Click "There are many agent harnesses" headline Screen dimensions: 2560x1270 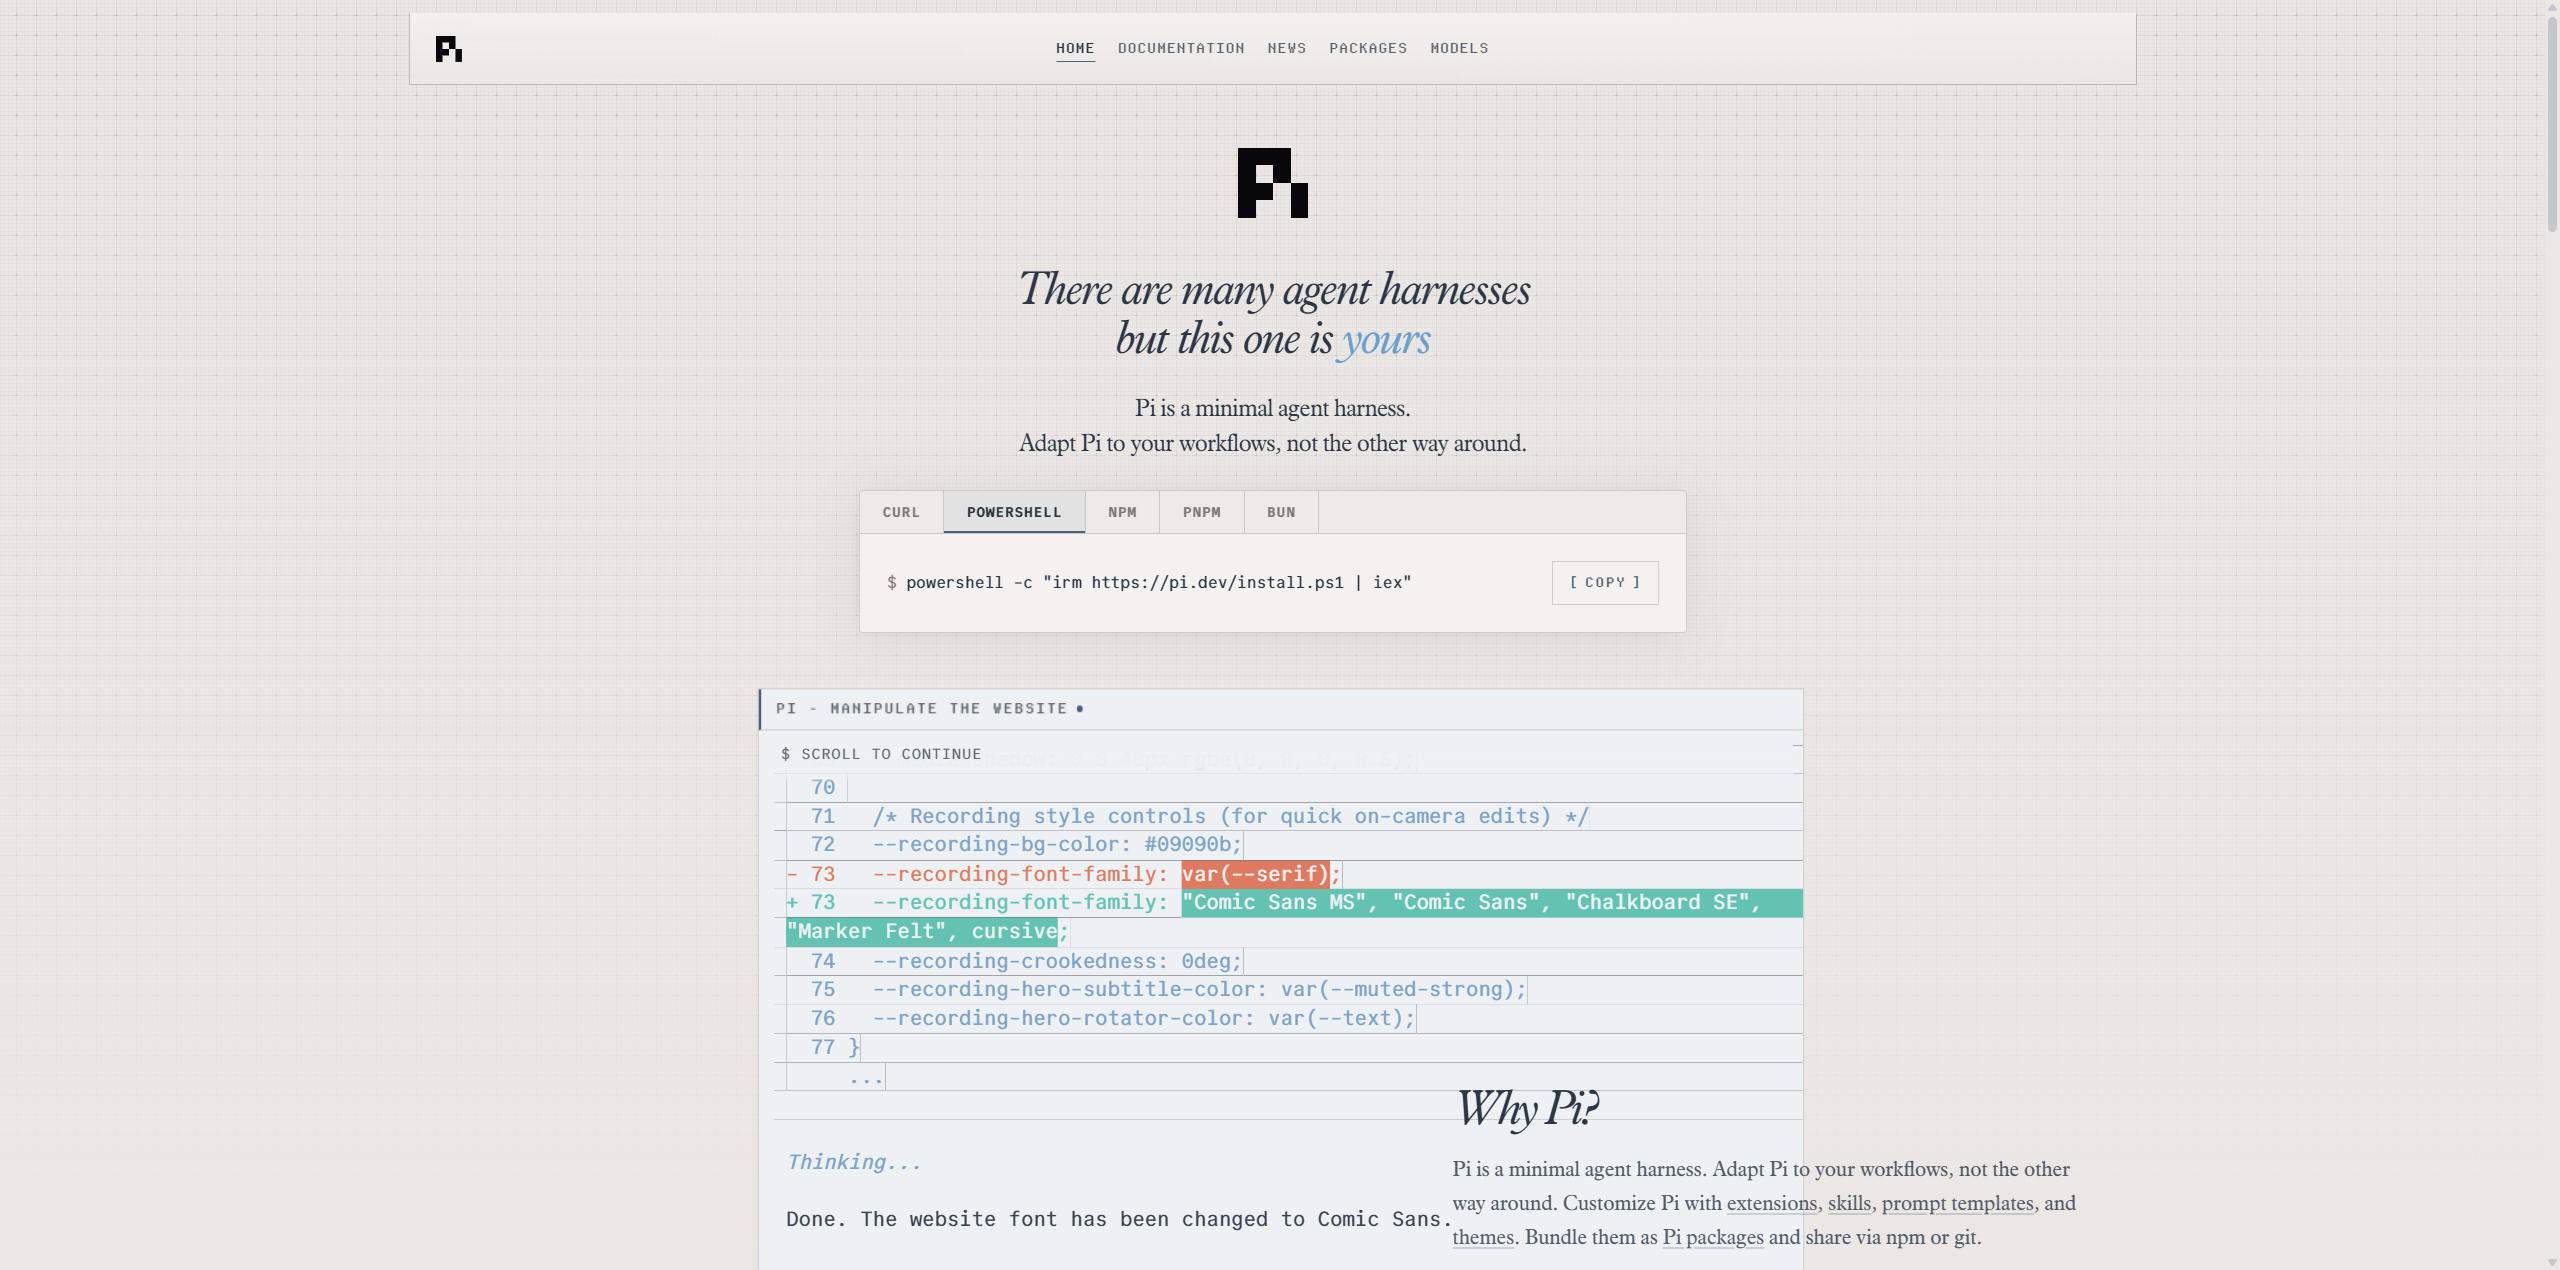click(1274, 290)
